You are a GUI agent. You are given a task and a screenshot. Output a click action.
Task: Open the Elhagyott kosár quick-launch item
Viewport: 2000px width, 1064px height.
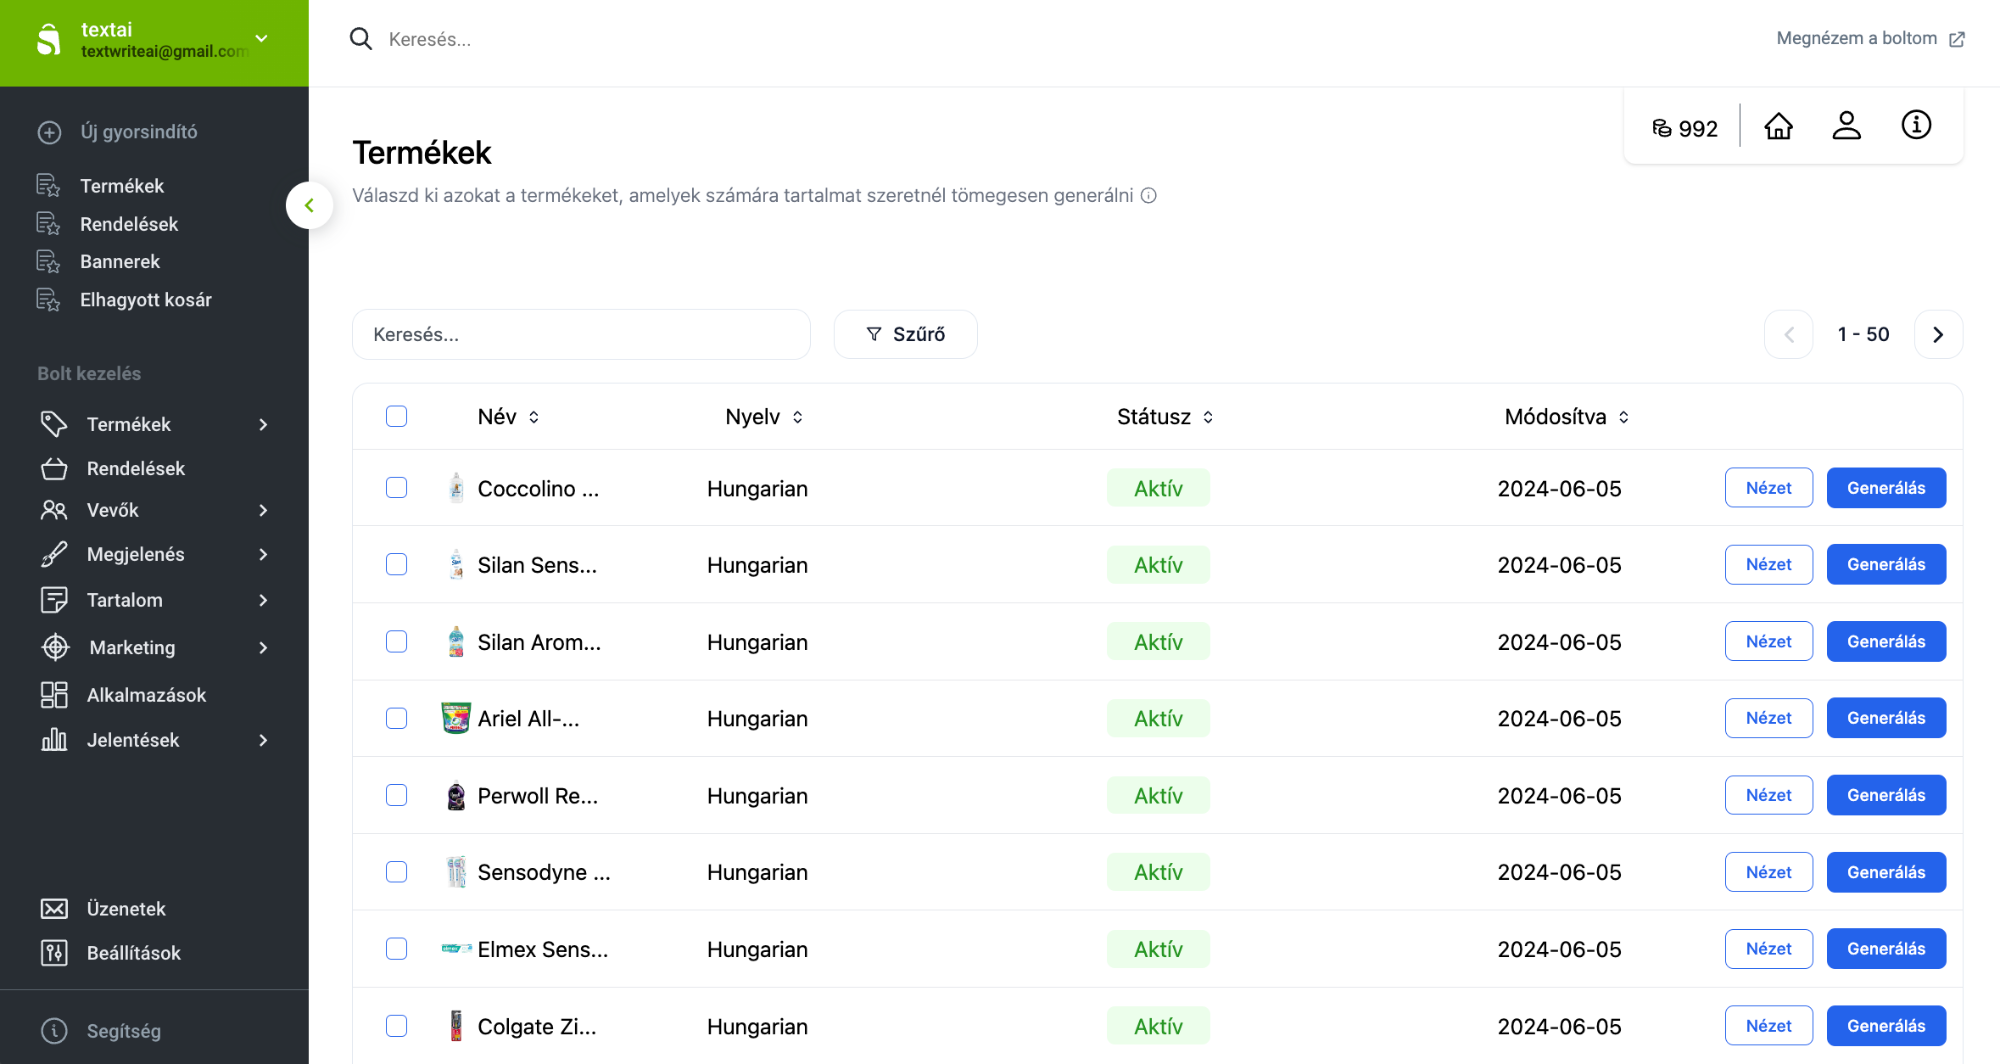coord(146,300)
